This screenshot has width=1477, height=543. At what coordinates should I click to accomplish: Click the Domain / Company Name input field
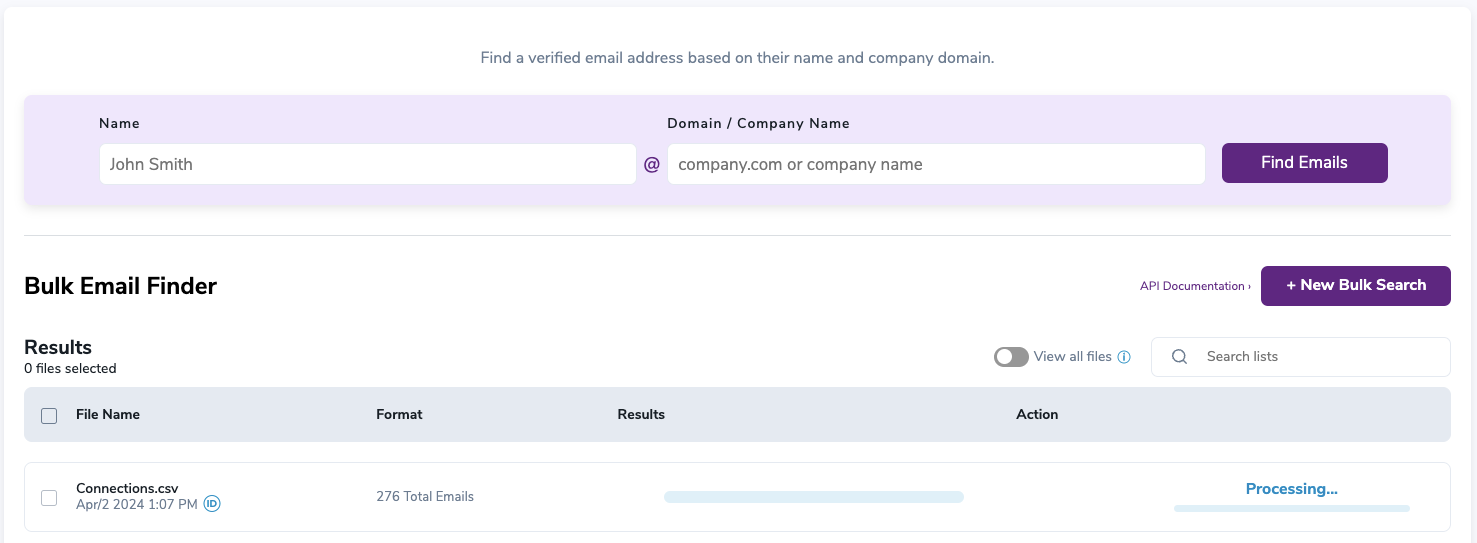pyautogui.click(x=935, y=164)
